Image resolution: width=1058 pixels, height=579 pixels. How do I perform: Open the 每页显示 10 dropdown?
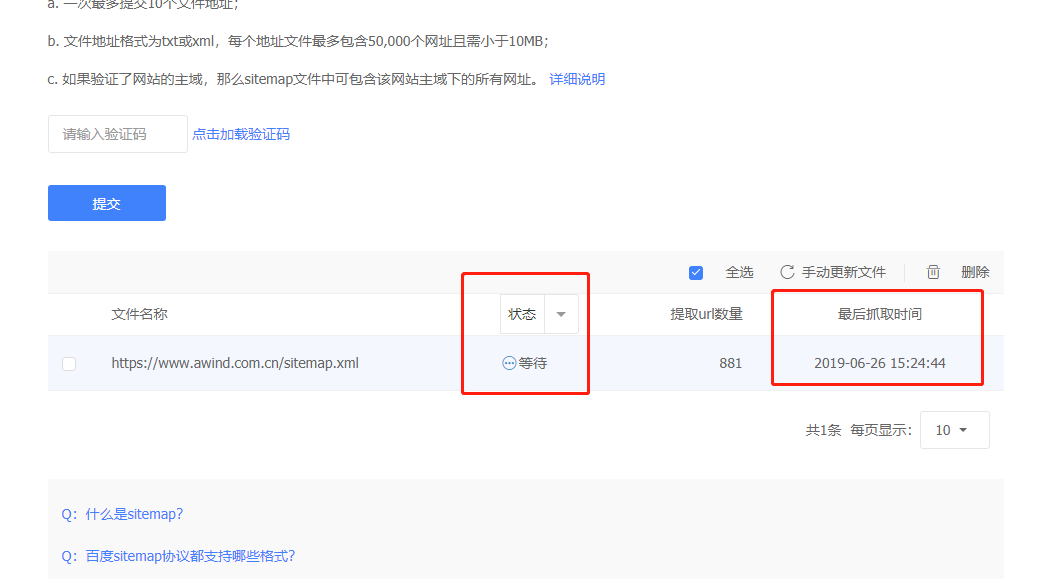(x=955, y=430)
